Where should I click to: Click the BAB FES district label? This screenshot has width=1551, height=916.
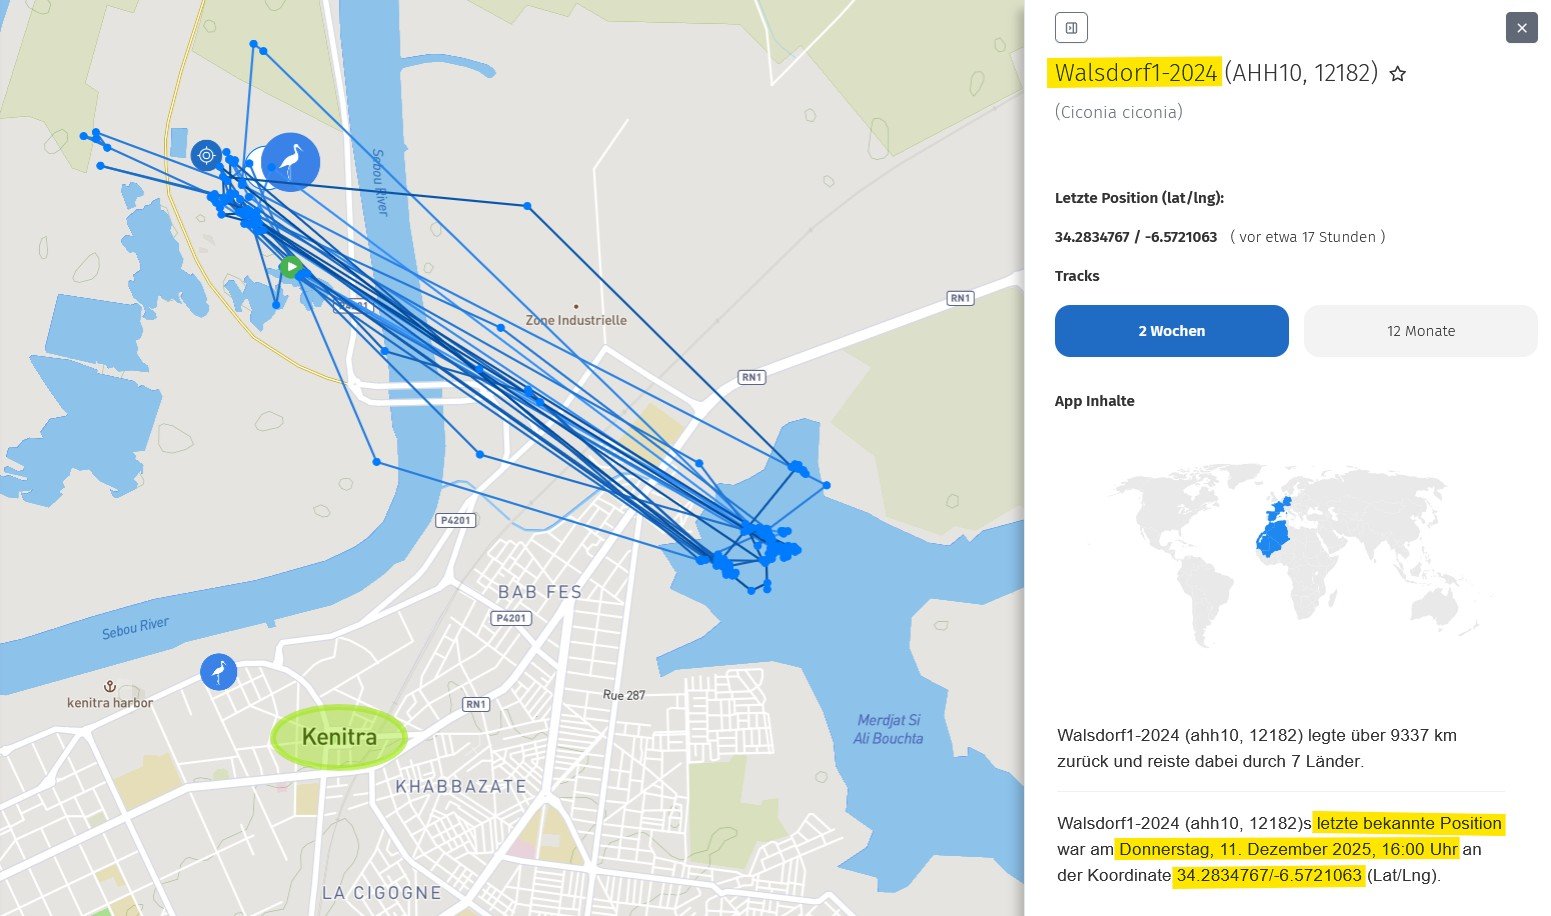(540, 592)
